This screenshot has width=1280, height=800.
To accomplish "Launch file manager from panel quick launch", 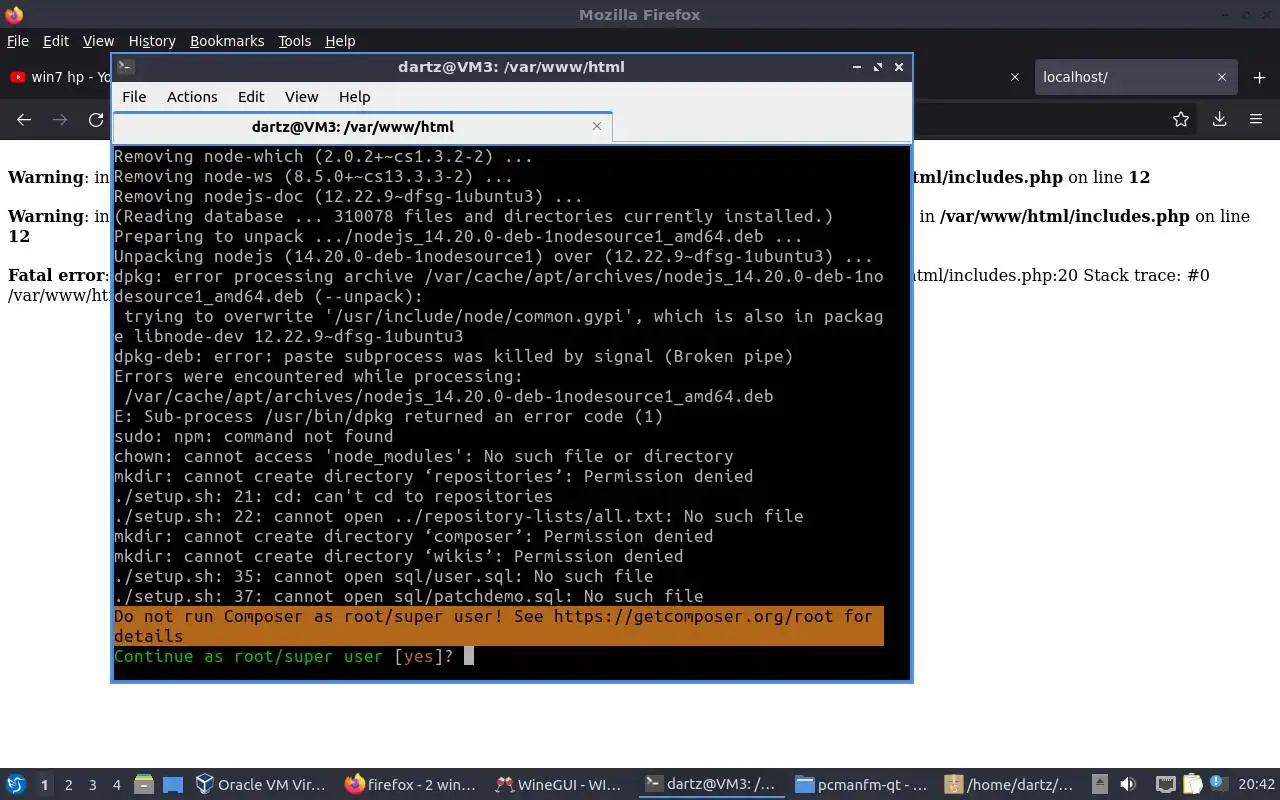I will (143, 785).
